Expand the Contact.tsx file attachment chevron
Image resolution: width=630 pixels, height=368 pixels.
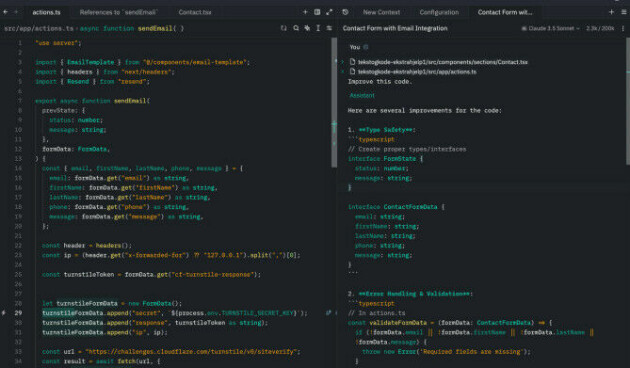tap(342, 62)
